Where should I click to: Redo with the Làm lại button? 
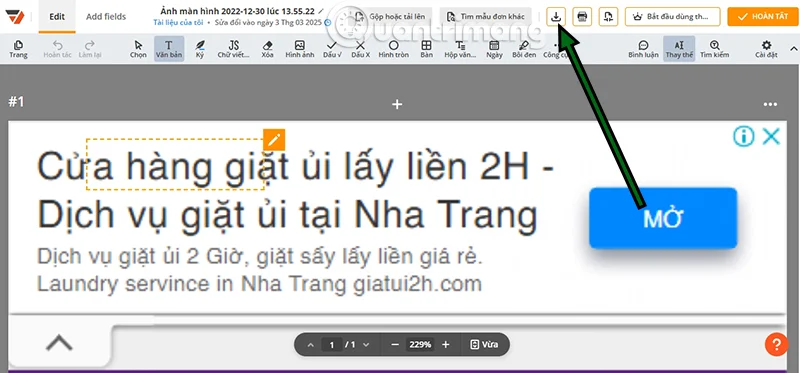point(90,49)
